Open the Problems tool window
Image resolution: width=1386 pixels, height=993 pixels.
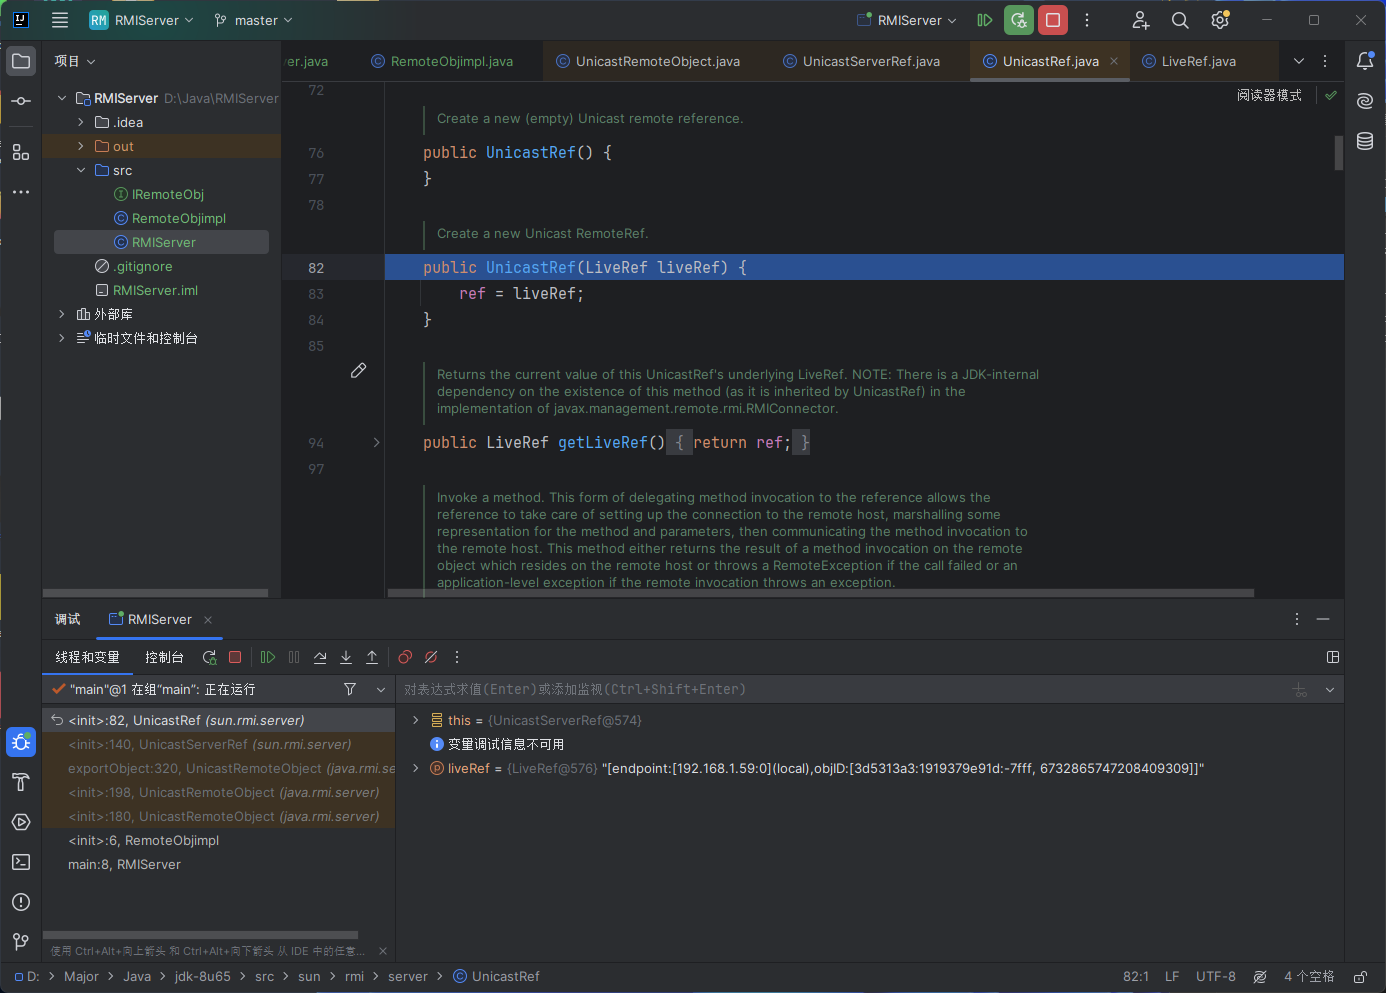click(21, 902)
